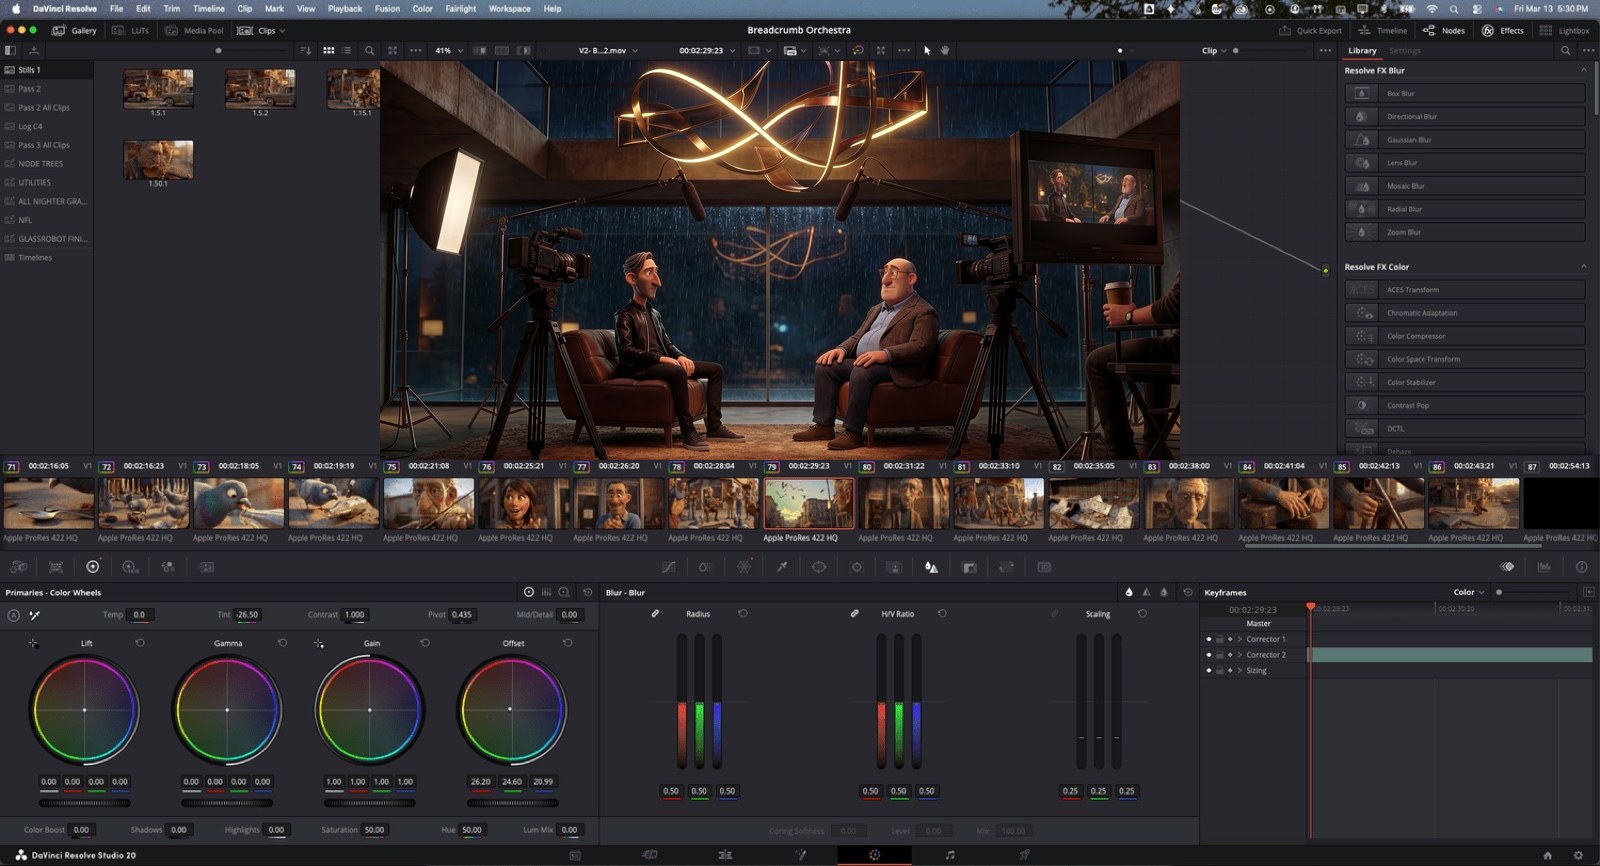Switch gallery to thumbnail grid view
The height and width of the screenshot is (866, 1600).
328,50
